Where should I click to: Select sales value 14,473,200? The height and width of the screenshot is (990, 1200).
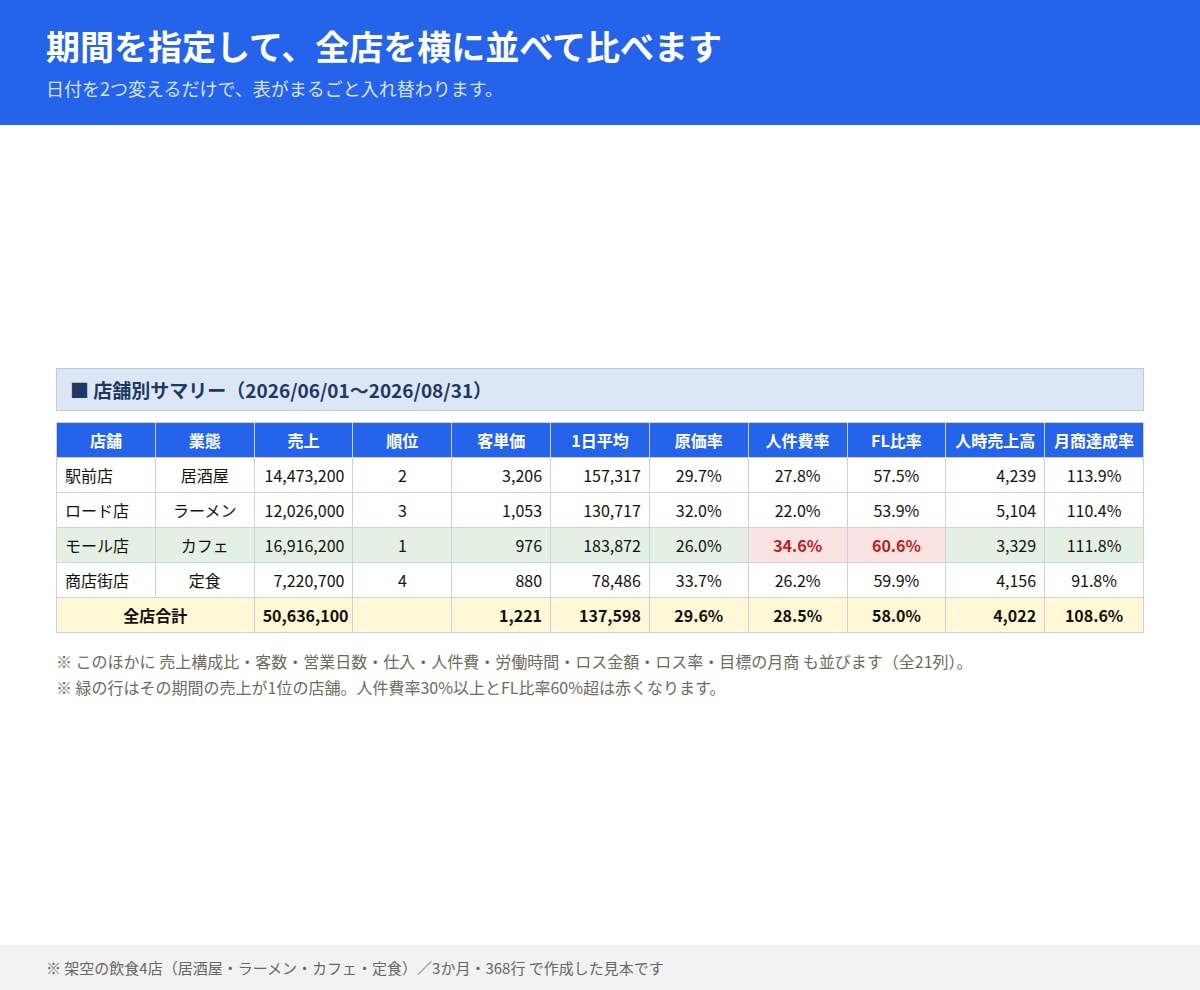304,476
